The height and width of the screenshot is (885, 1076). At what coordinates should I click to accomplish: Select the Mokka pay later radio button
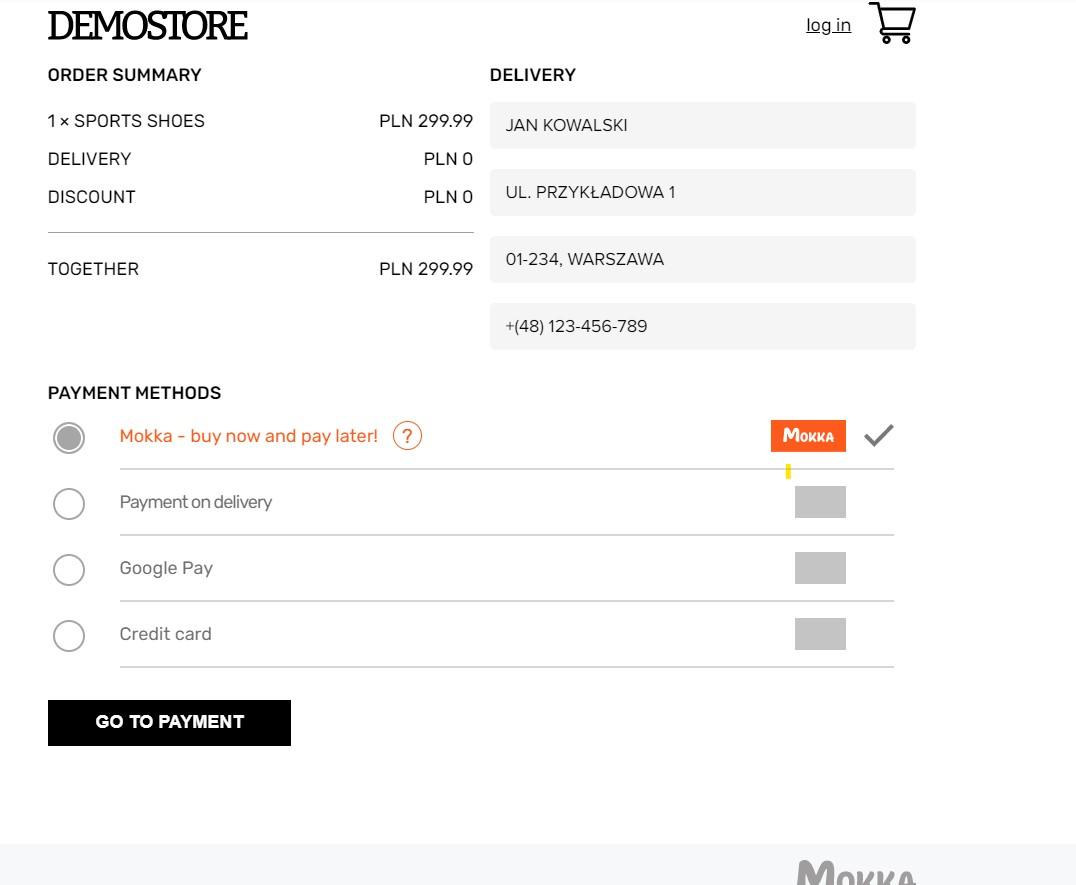[x=69, y=438]
